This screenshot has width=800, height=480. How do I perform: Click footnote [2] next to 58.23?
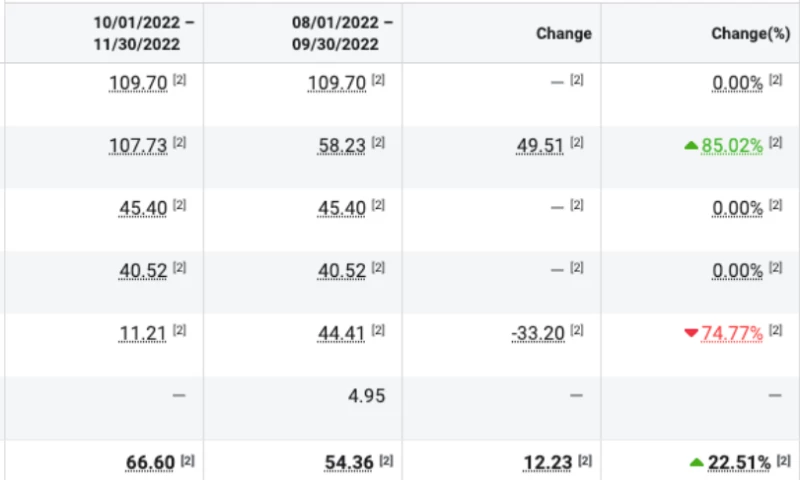point(378,143)
